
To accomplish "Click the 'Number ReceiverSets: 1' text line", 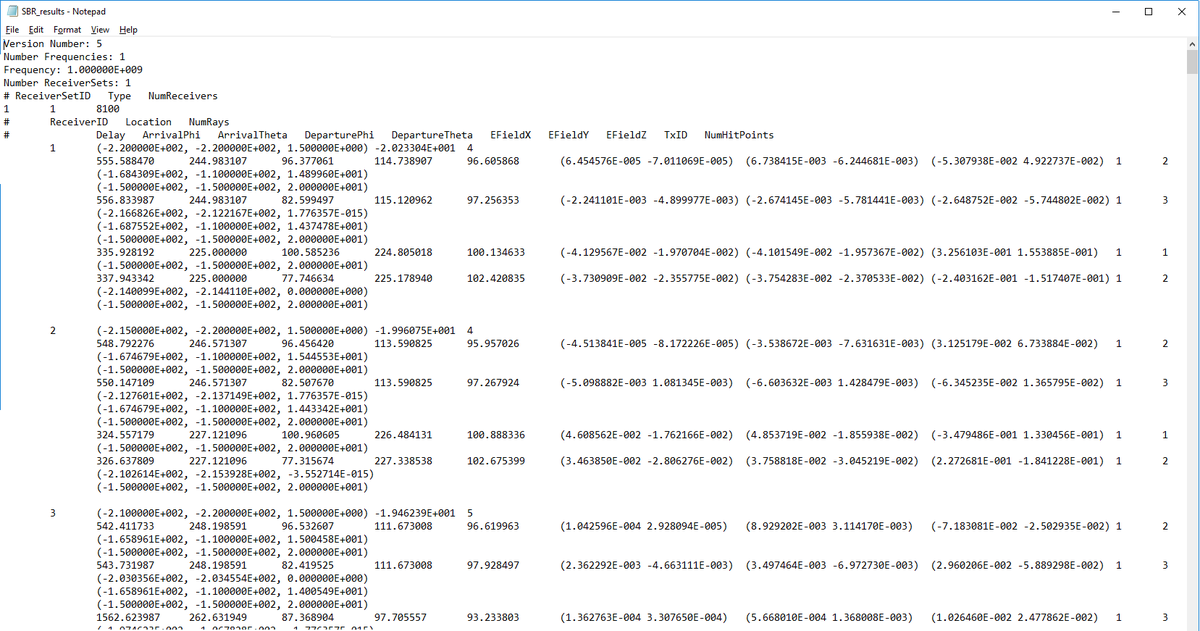I will pos(65,82).
